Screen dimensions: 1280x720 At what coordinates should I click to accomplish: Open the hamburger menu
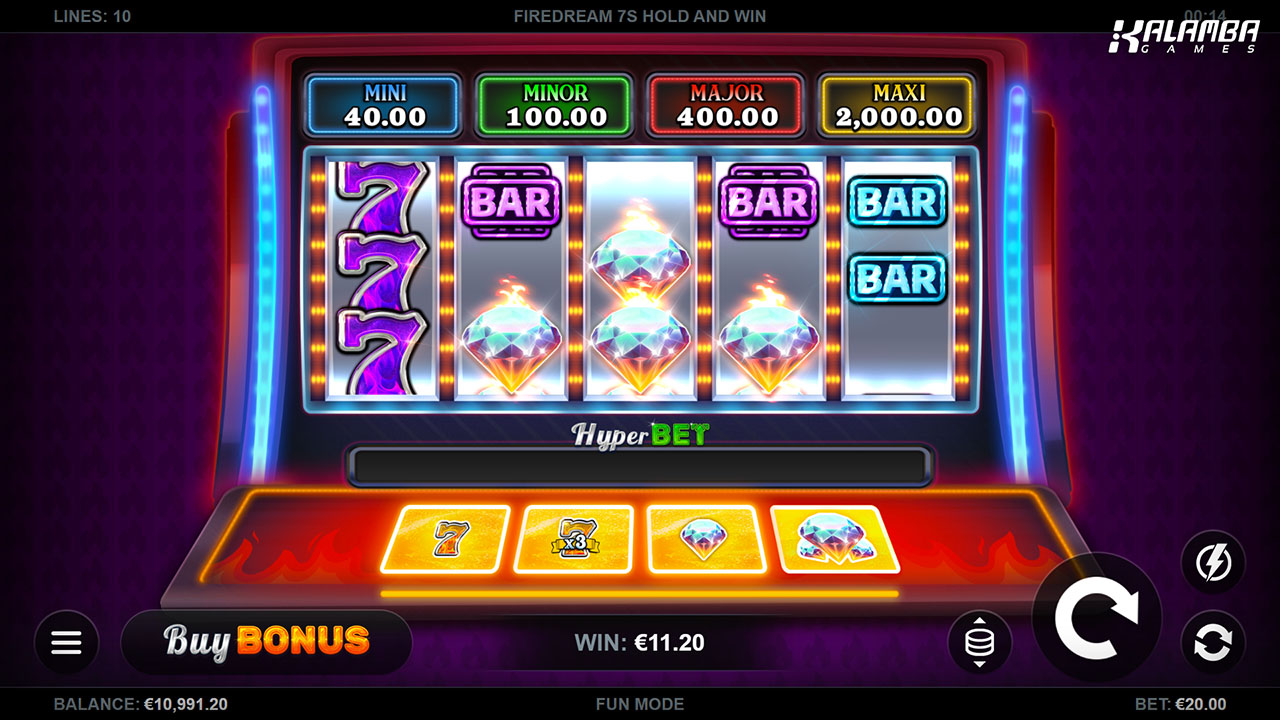[66, 642]
